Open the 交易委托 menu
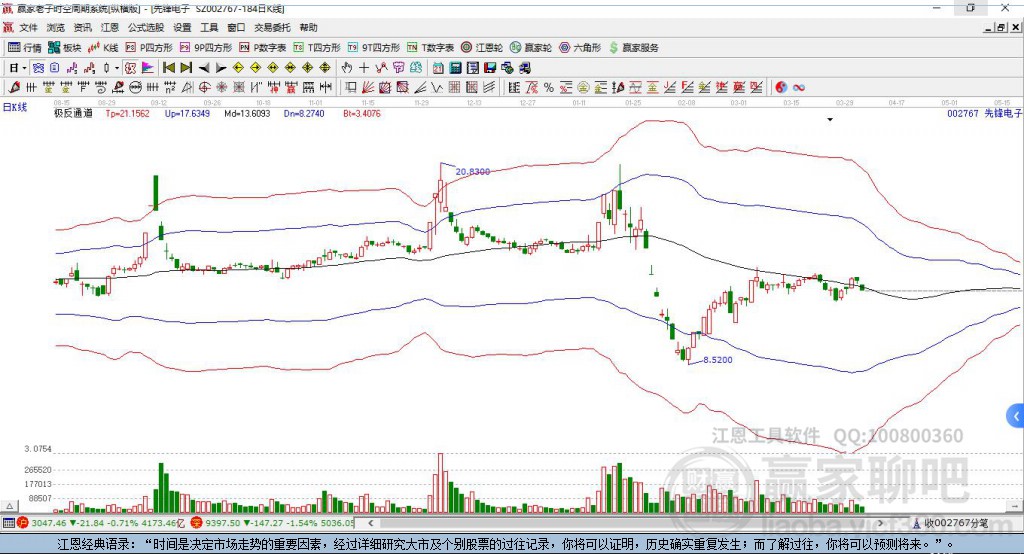The height and width of the screenshot is (554, 1024). 272,27
